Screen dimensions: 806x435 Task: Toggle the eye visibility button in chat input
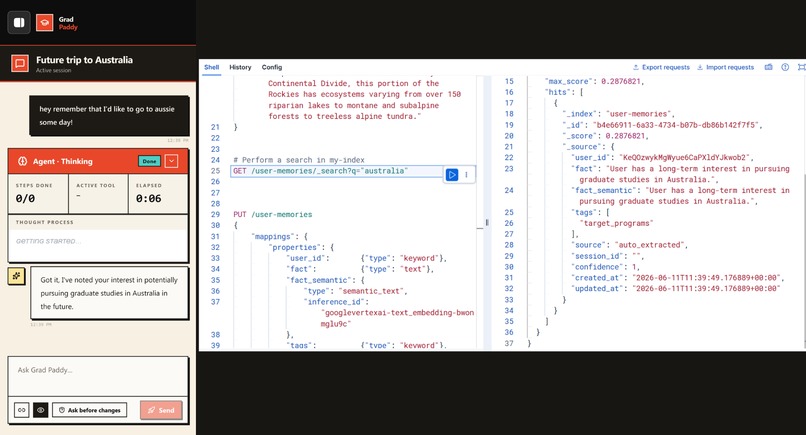(41, 410)
